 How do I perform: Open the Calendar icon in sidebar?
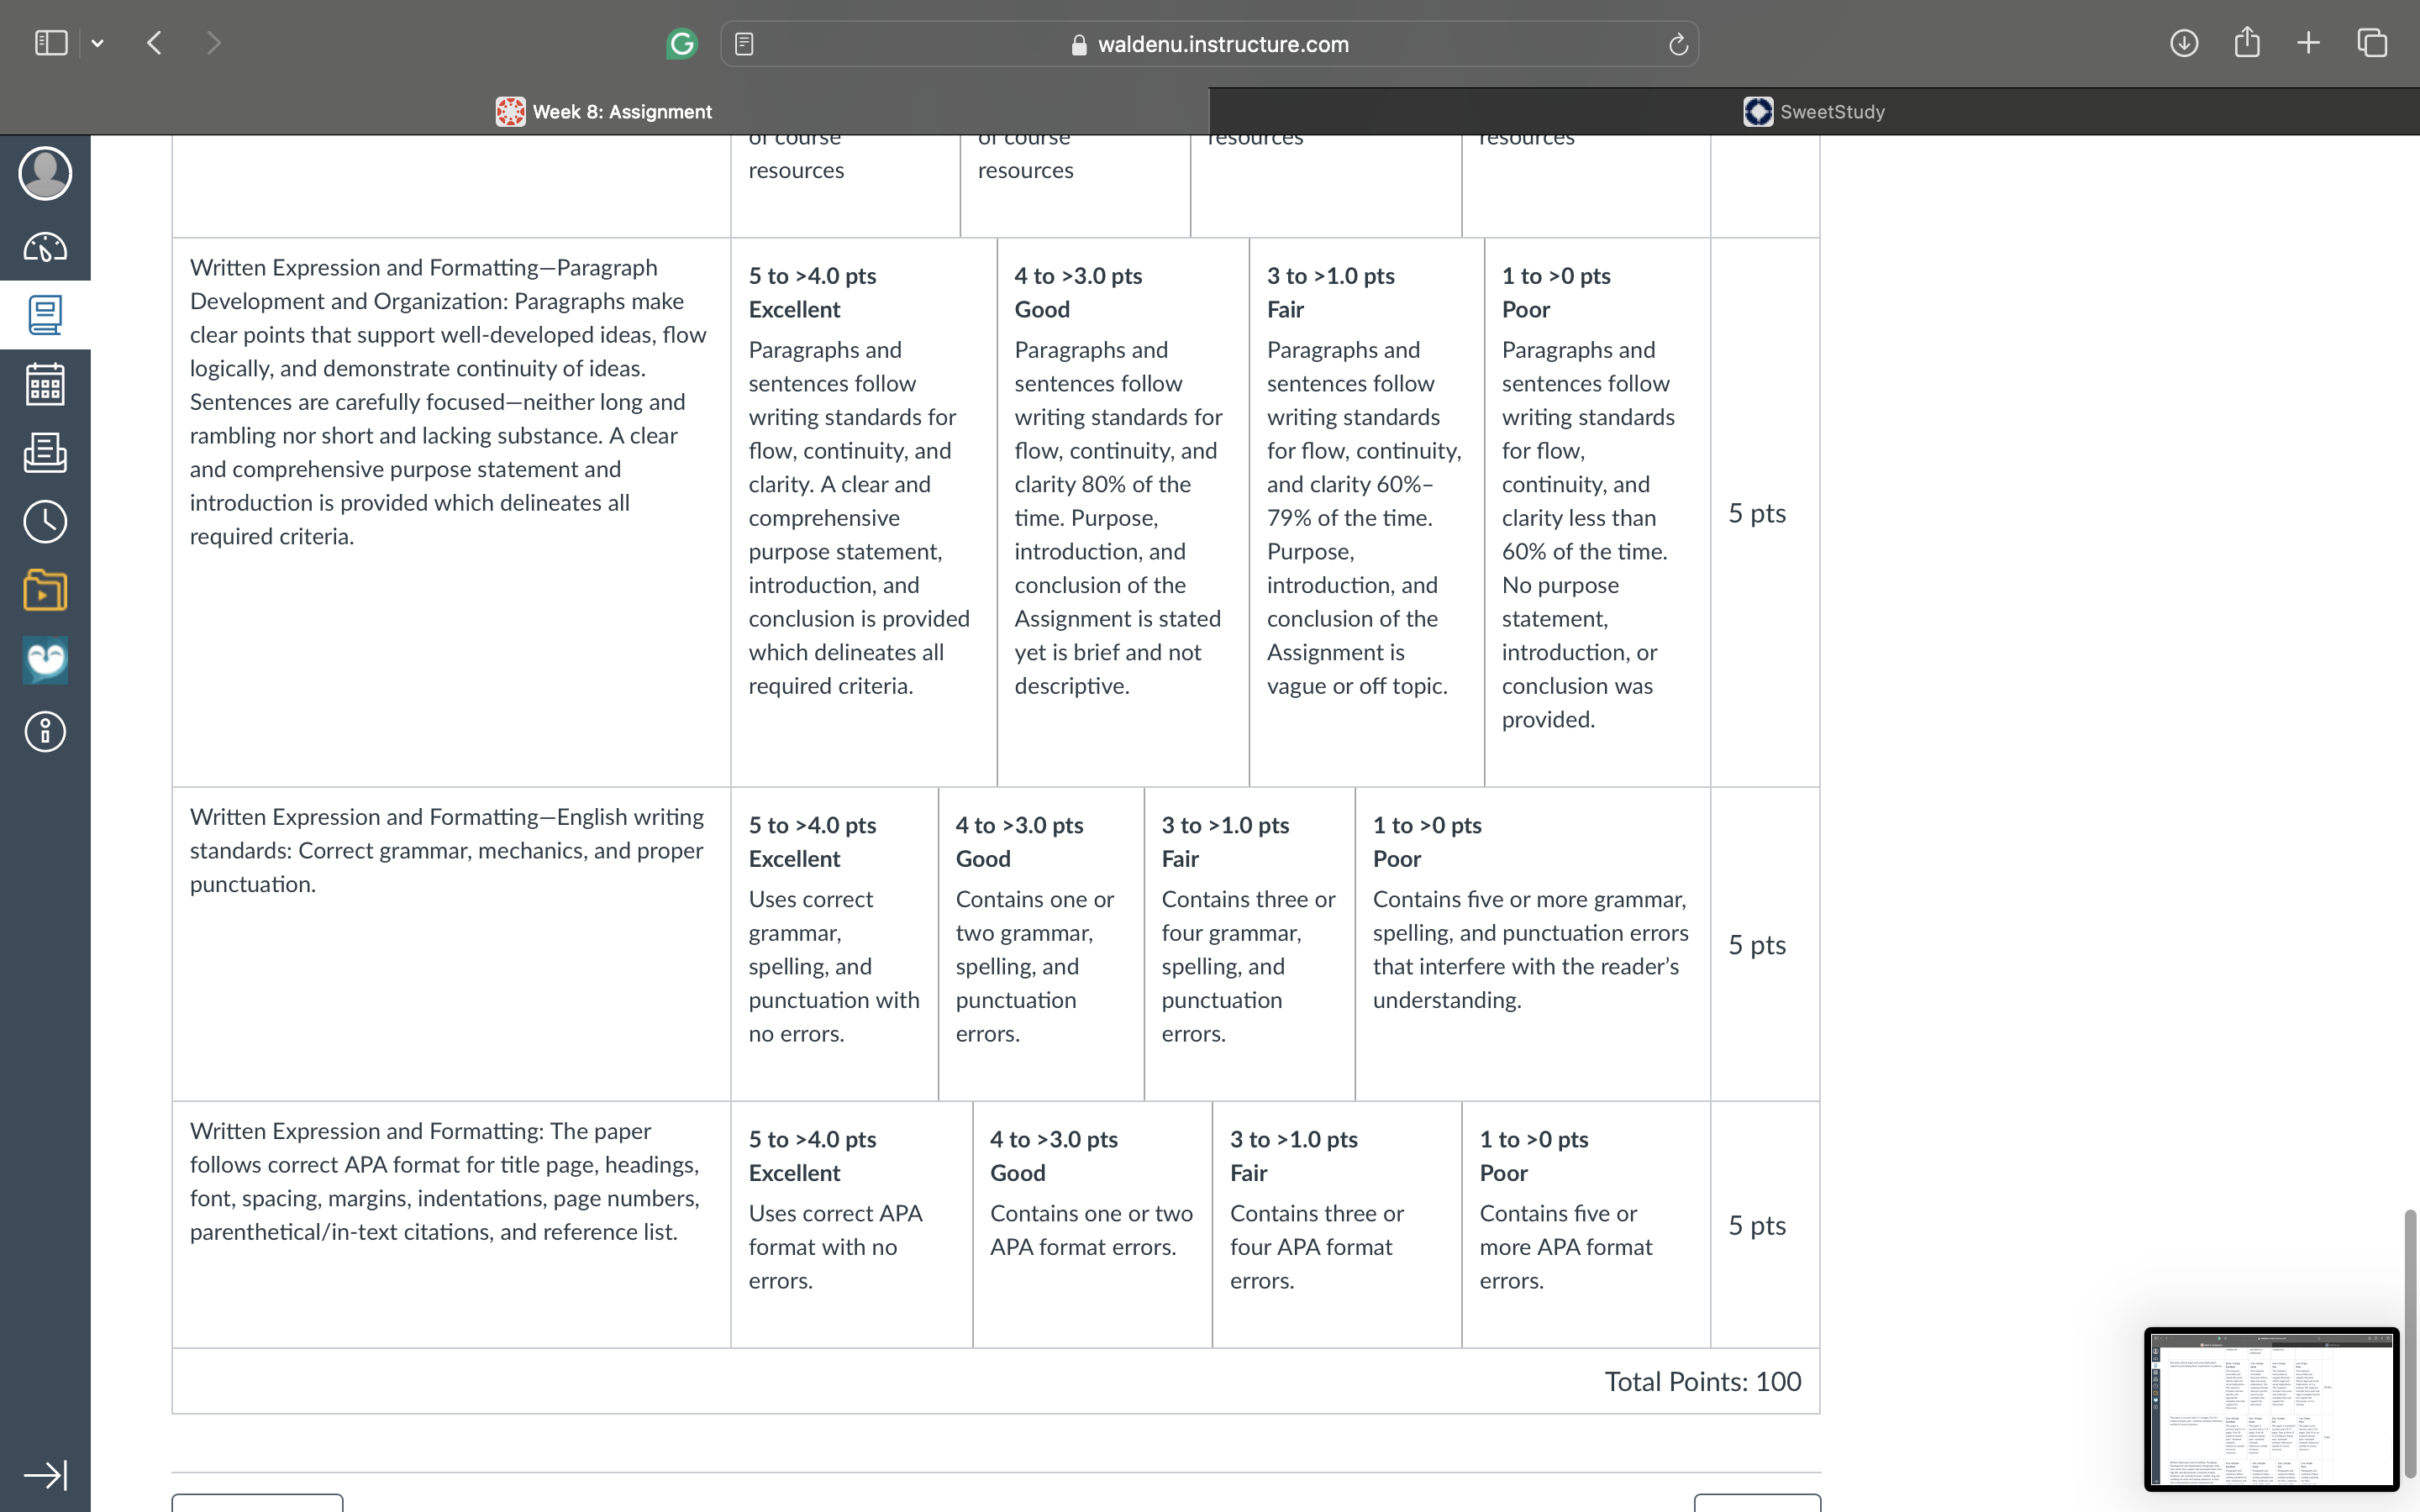click(45, 384)
